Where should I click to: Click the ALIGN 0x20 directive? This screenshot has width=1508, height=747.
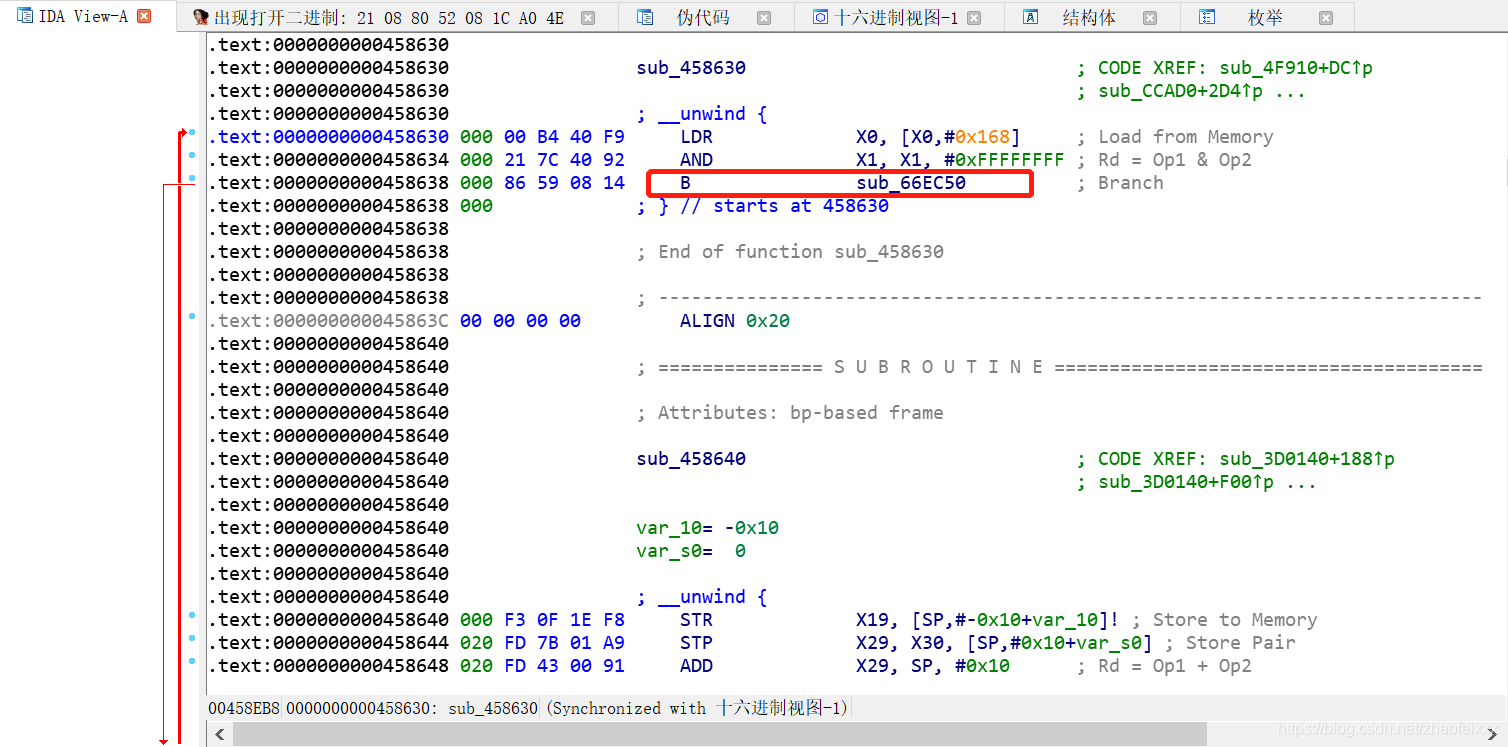(735, 321)
